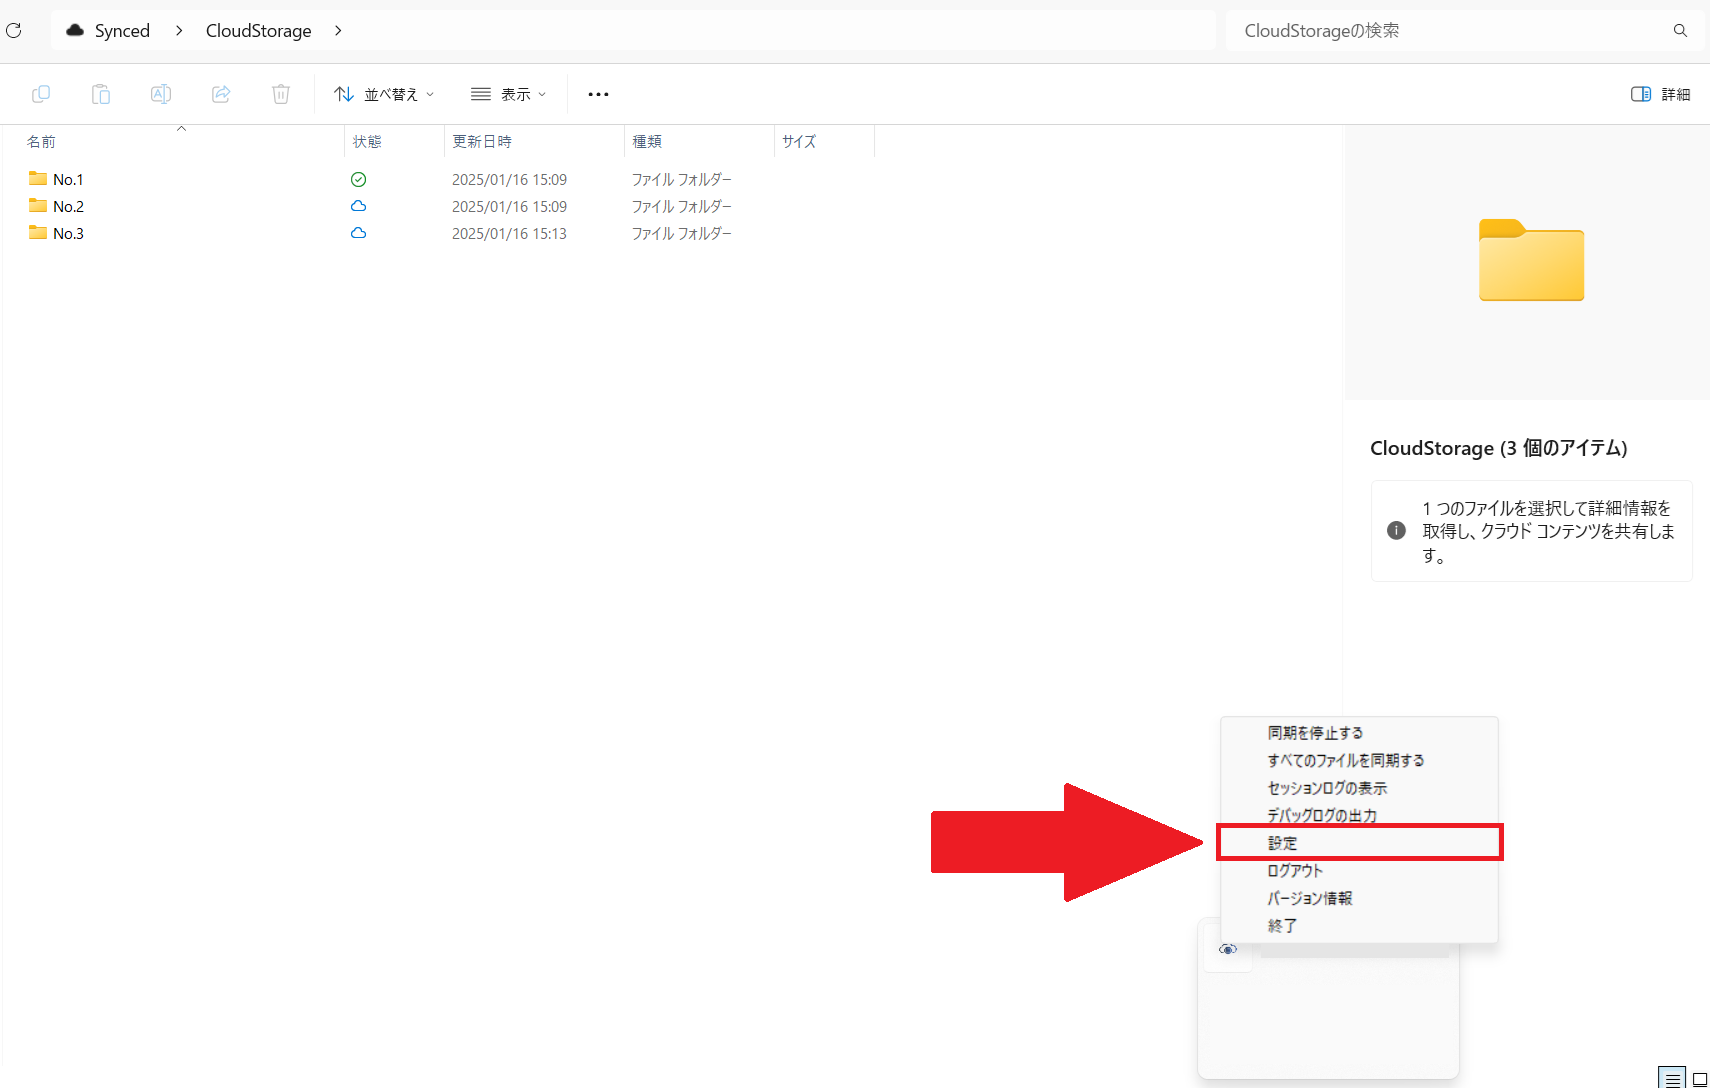Click CloudStorage in the address path

(x=258, y=31)
